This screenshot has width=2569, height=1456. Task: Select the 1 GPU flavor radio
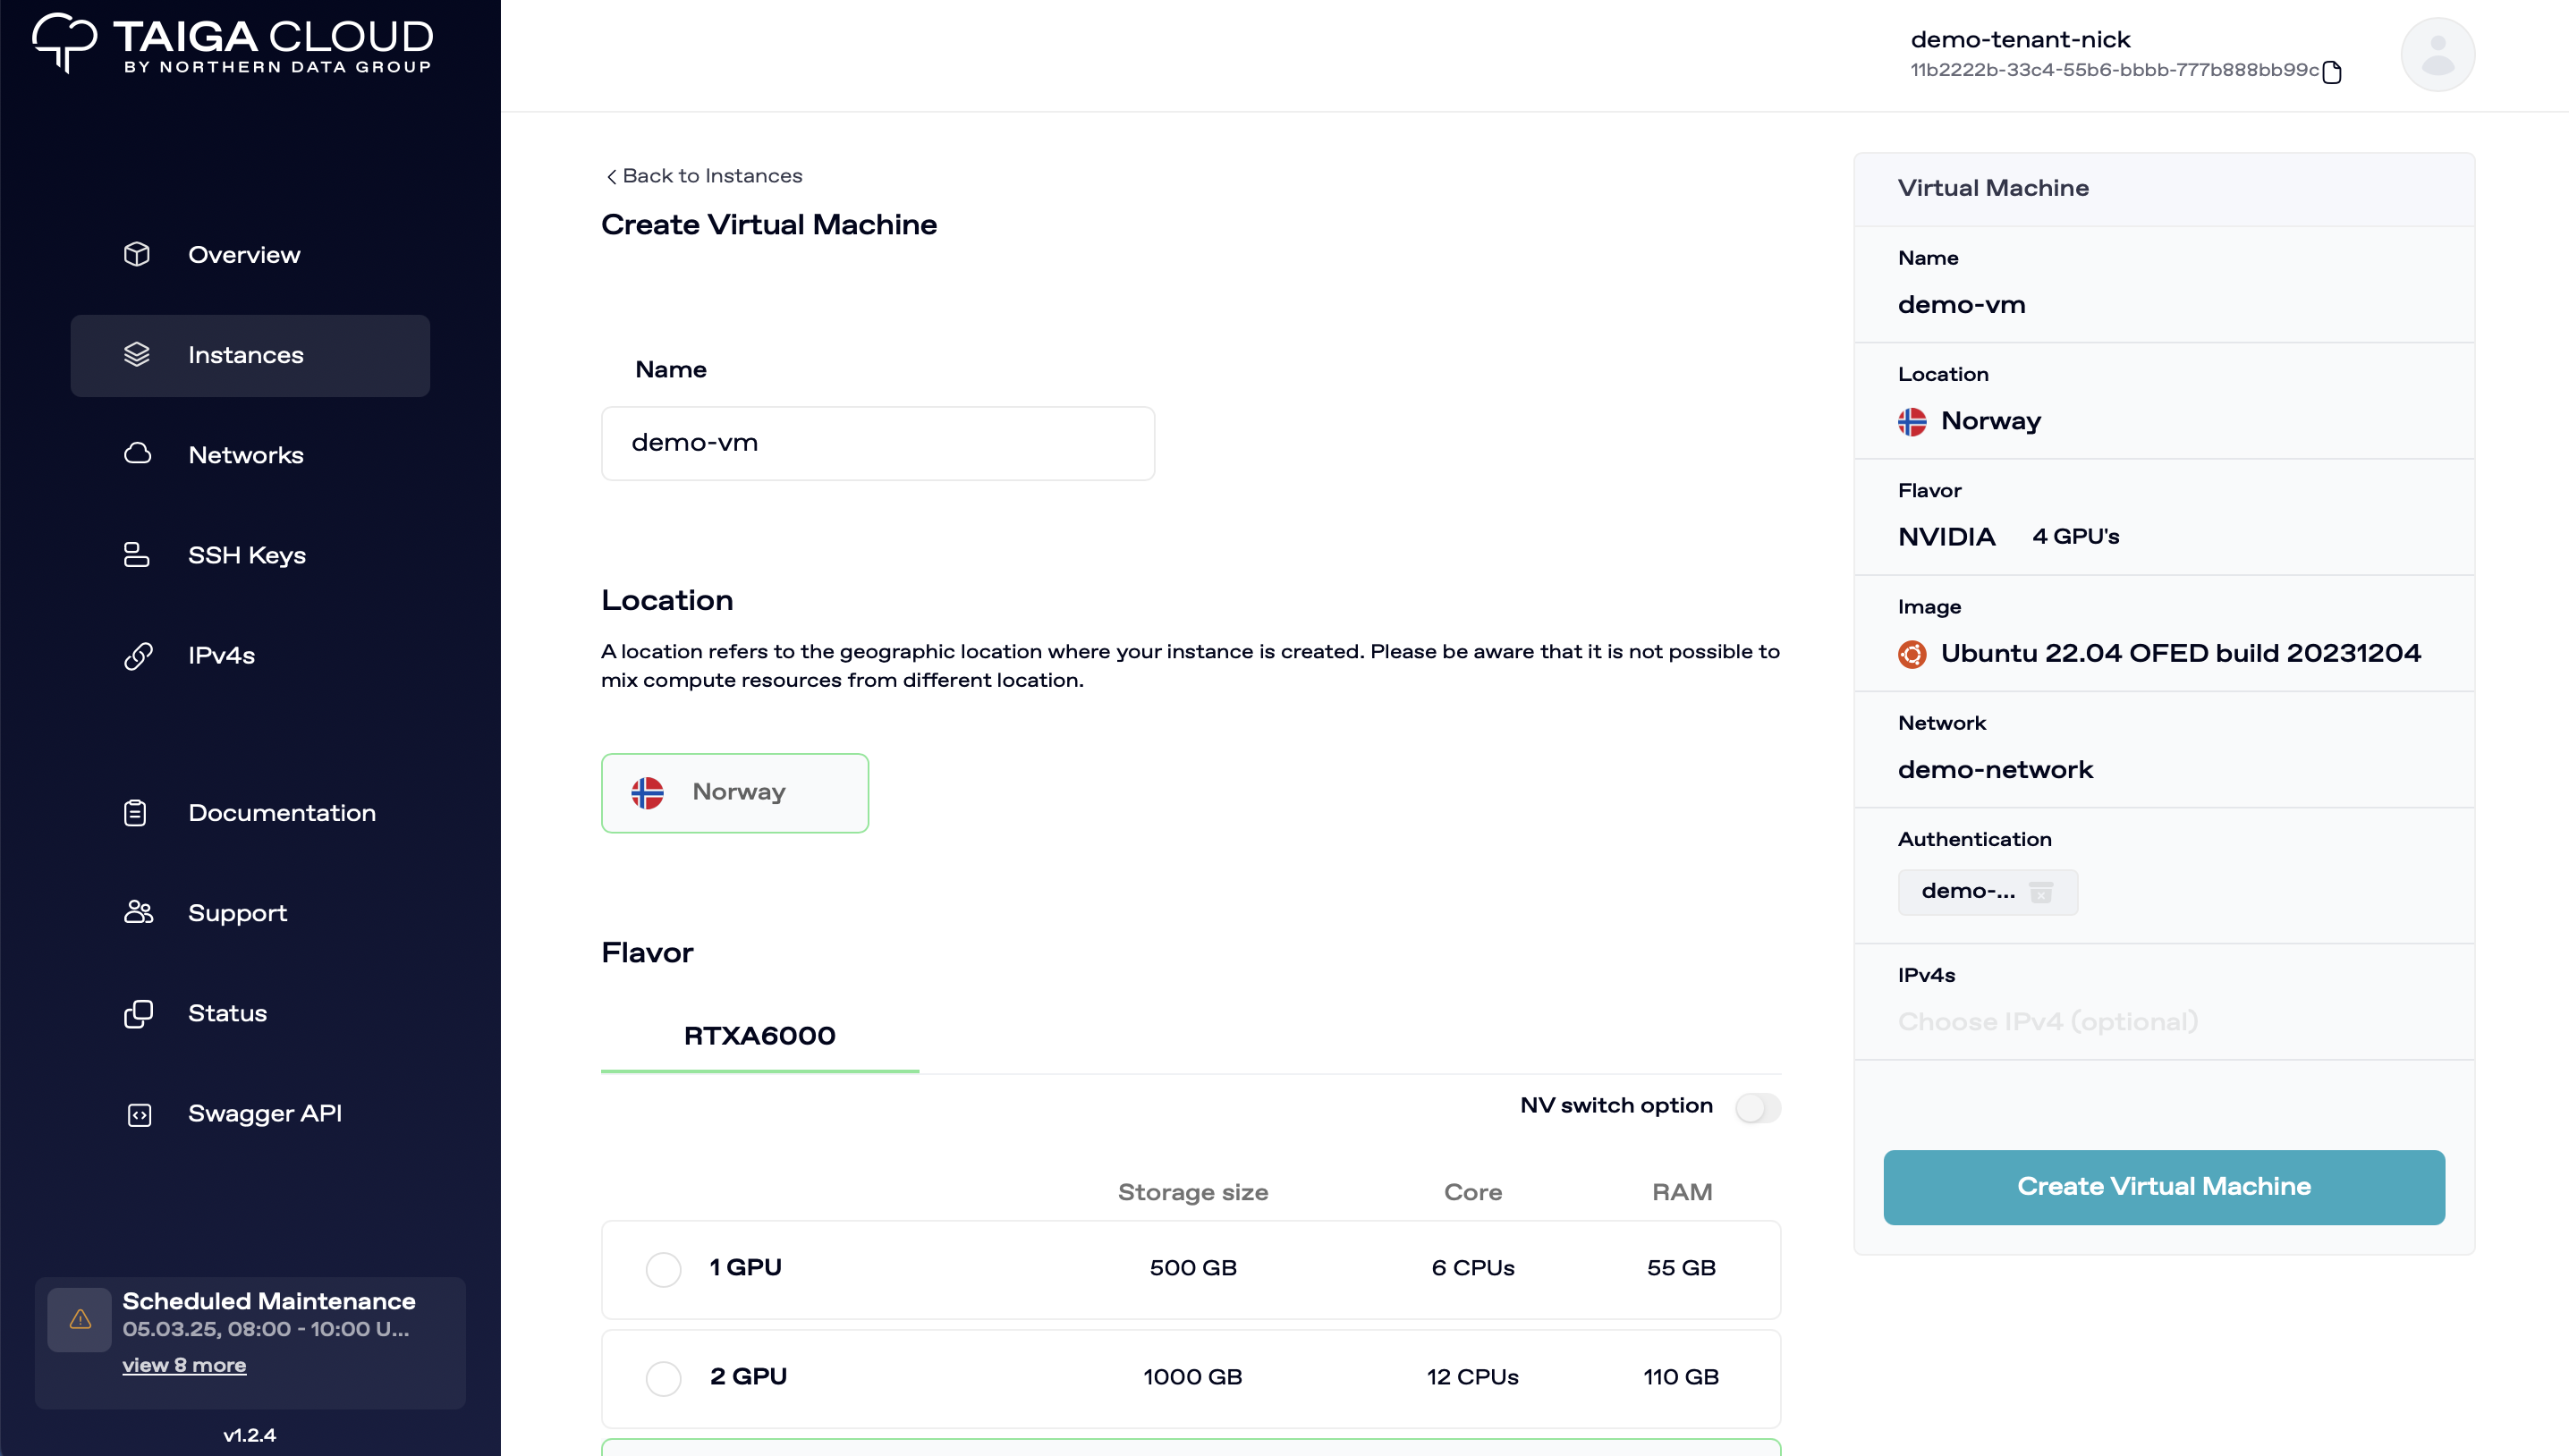tap(663, 1269)
